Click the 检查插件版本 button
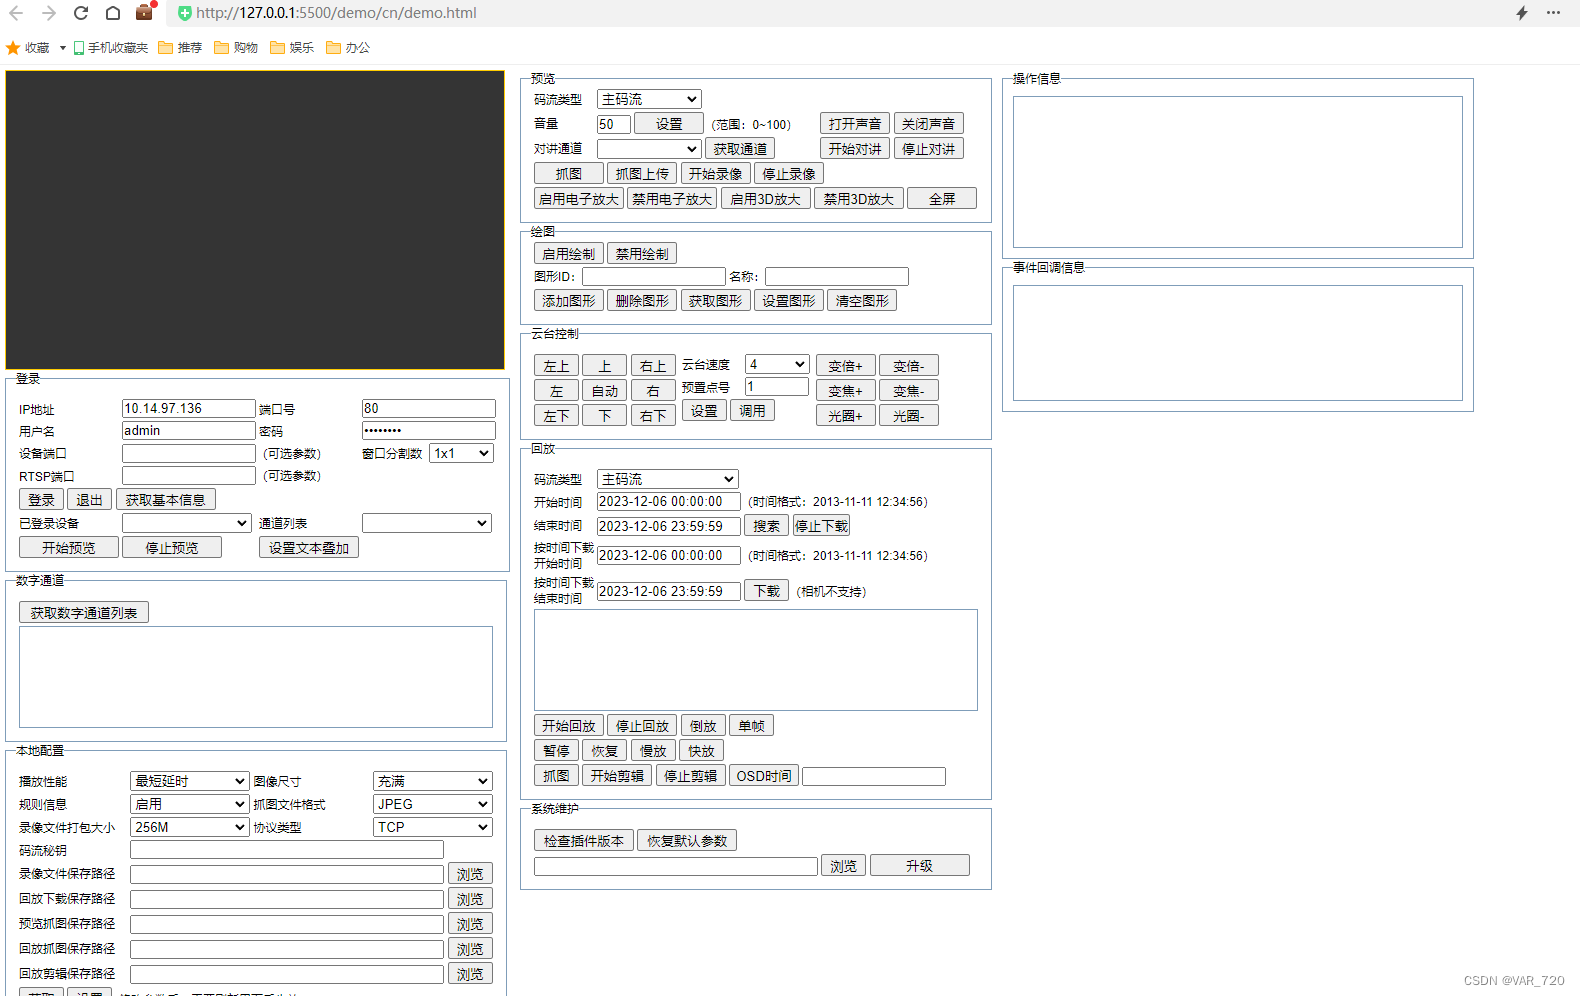Viewport: 1580px width, 996px height. 583,840
